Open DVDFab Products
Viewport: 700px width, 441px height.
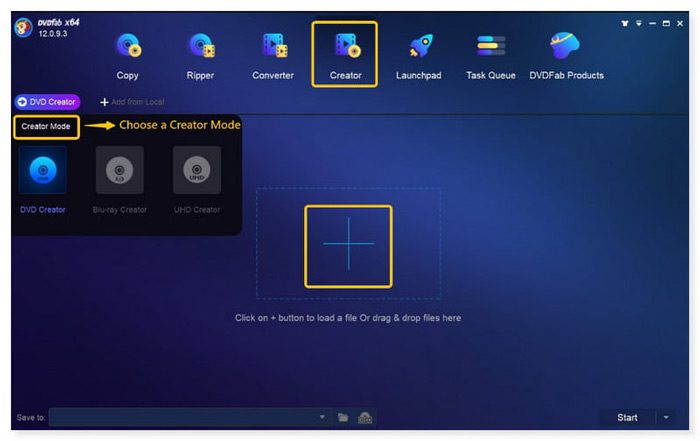tap(566, 55)
